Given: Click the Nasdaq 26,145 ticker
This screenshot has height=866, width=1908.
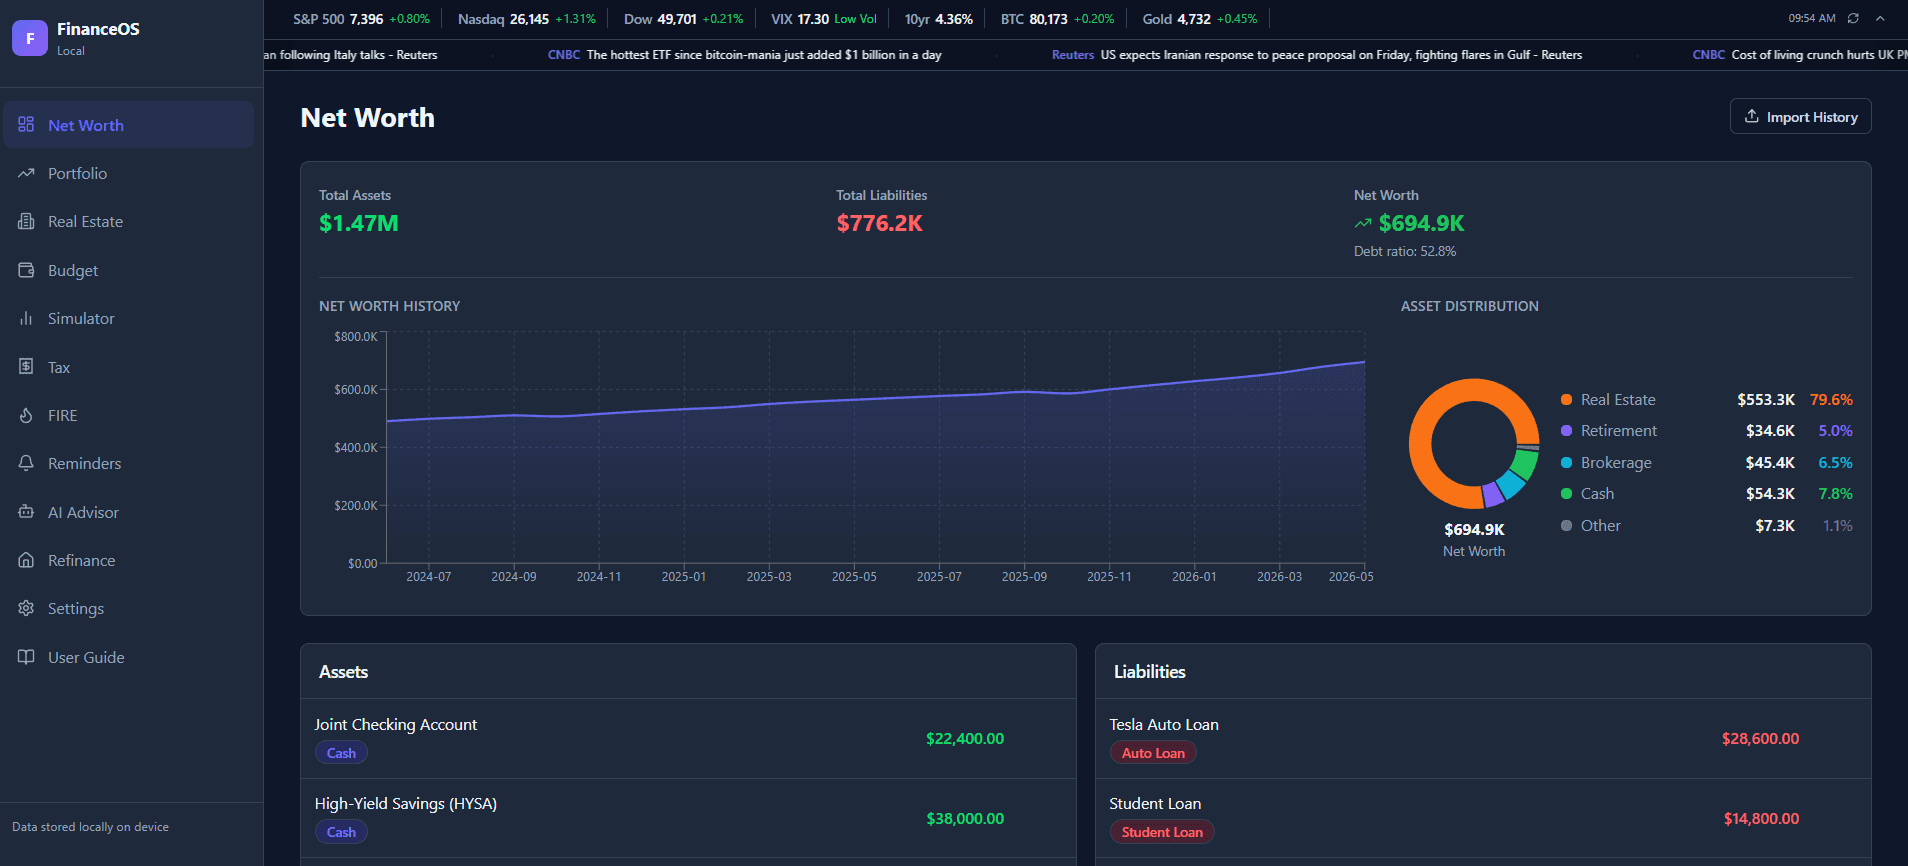Looking at the screenshot, I should pos(527,19).
